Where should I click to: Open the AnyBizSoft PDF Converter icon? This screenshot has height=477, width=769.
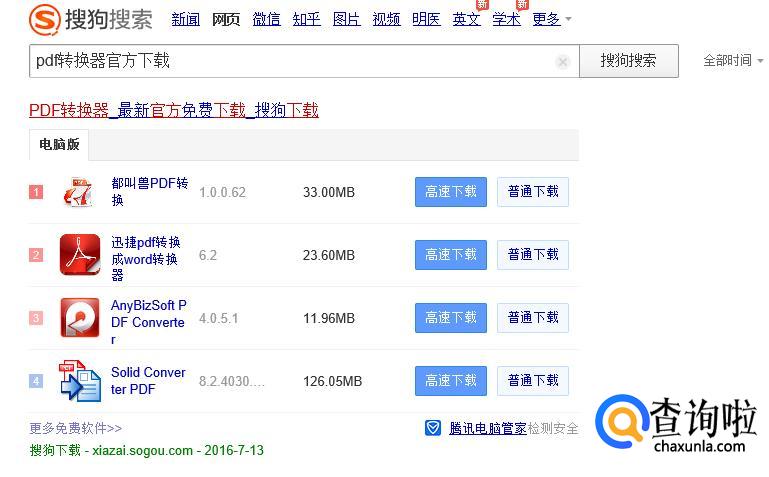(80, 318)
